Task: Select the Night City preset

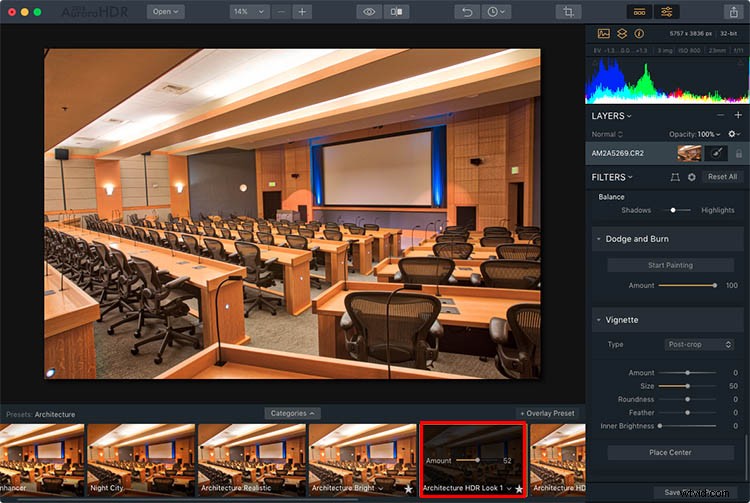Action: point(141,460)
